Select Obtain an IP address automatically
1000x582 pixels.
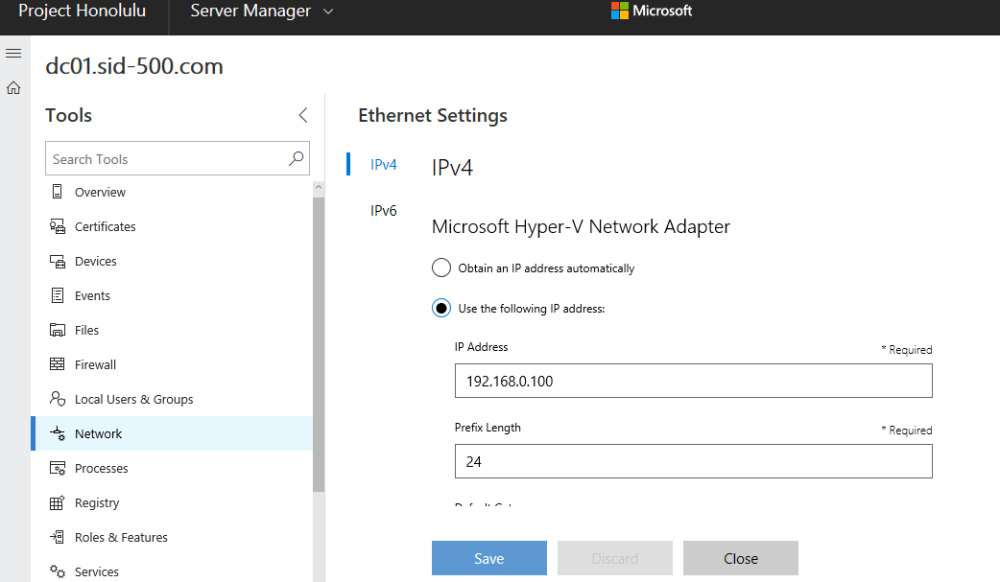(441, 268)
